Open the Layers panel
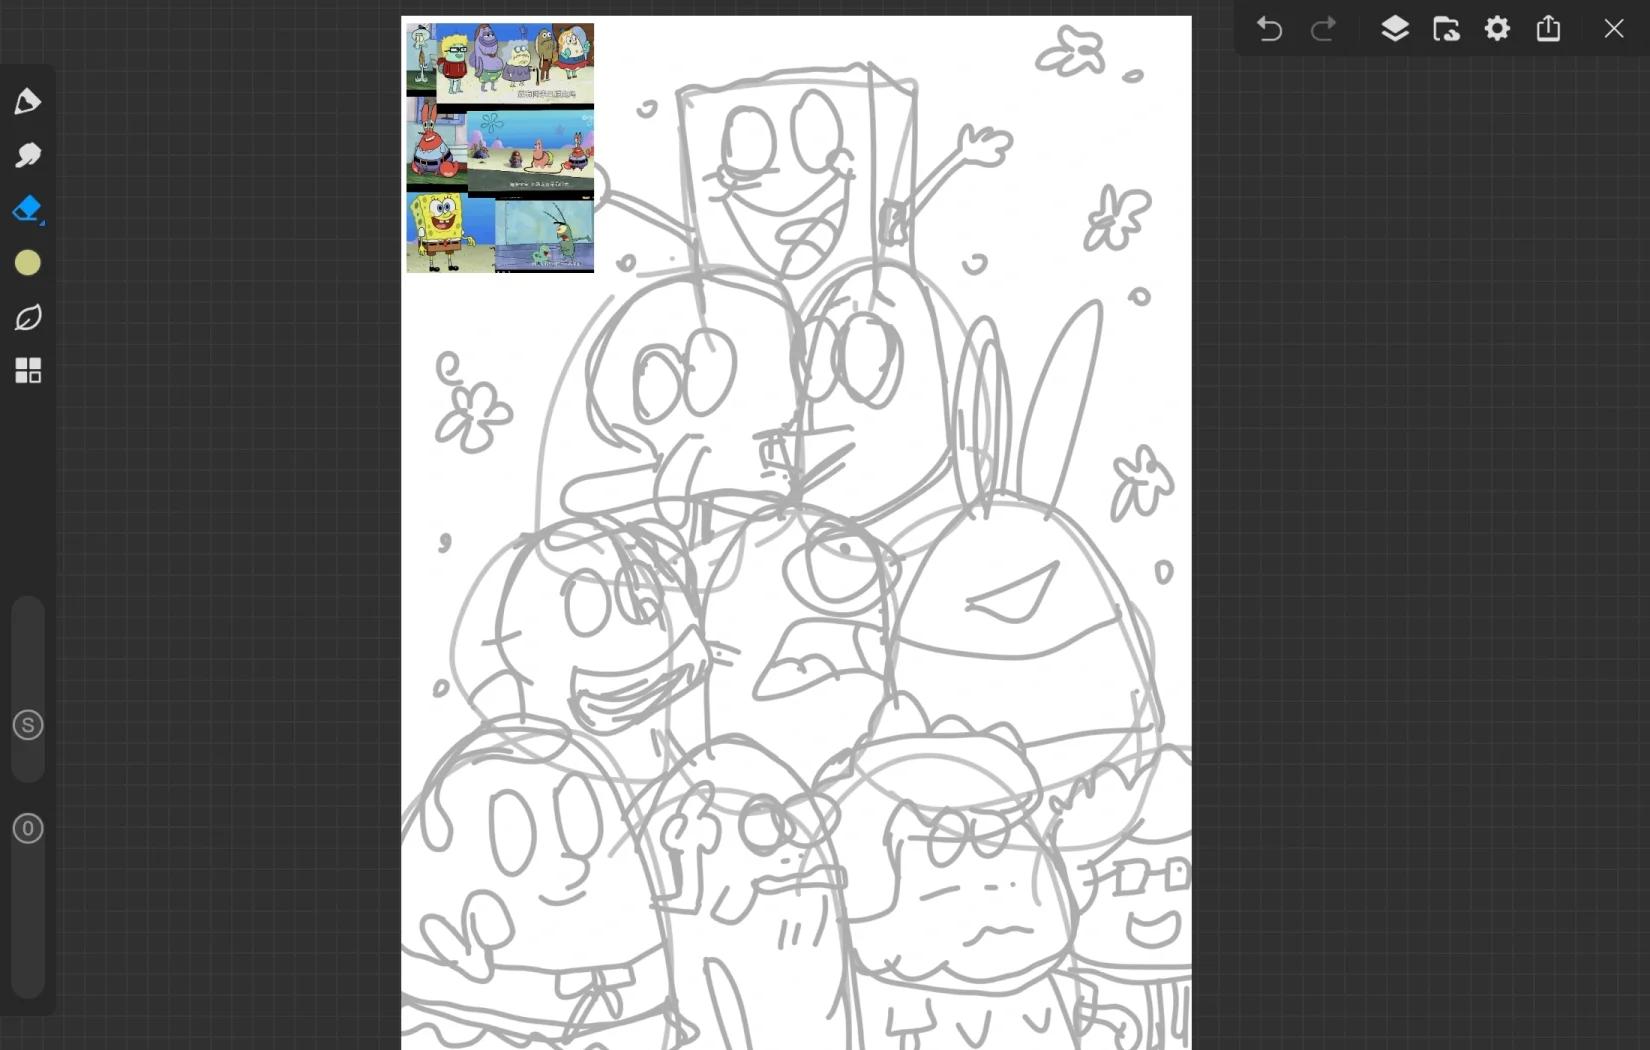The height and width of the screenshot is (1050, 1650). click(x=1395, y=29)
